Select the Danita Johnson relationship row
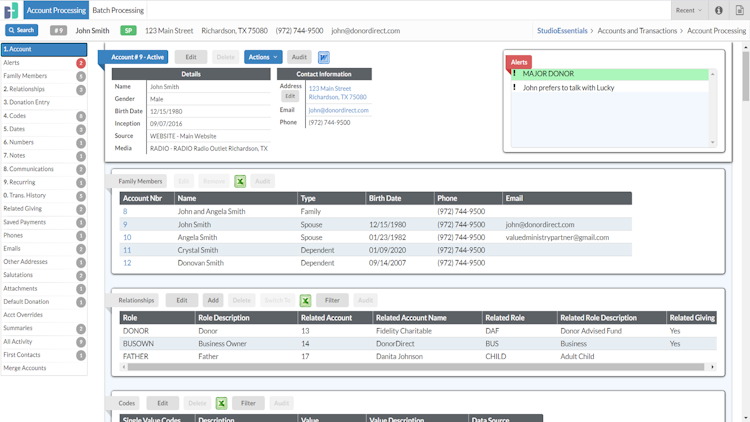The image size is (750, 422). click(418, 356)
